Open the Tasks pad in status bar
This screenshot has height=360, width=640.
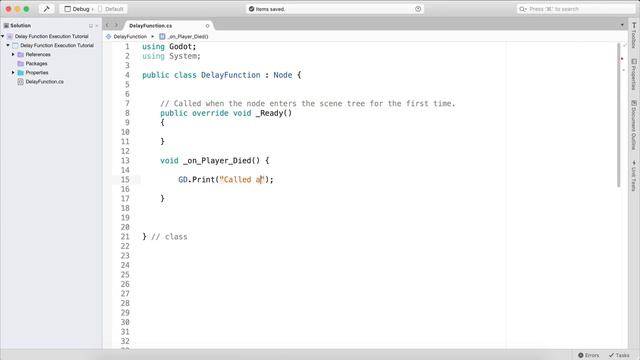click(619, 355)
